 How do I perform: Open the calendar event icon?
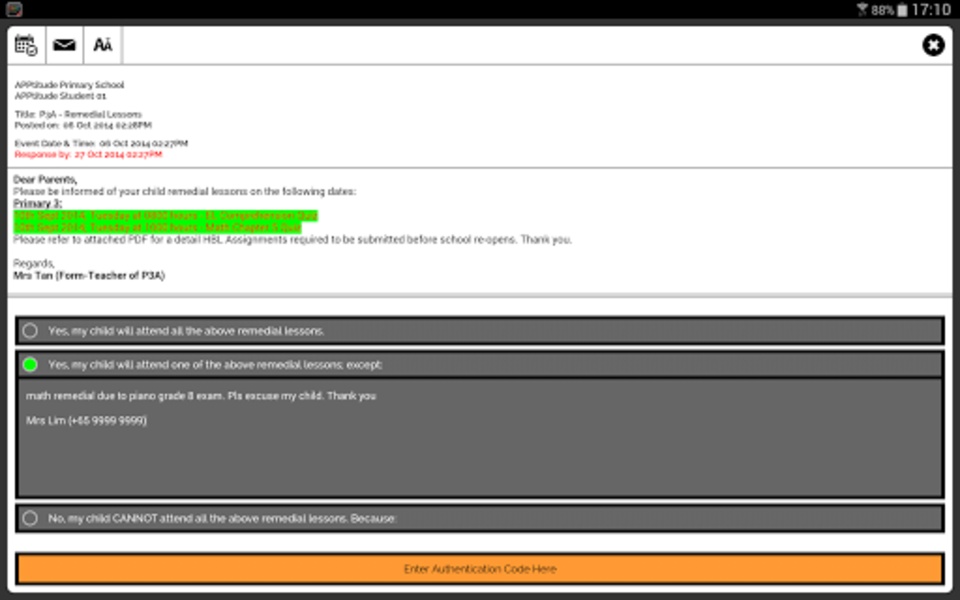pos(26,45)
